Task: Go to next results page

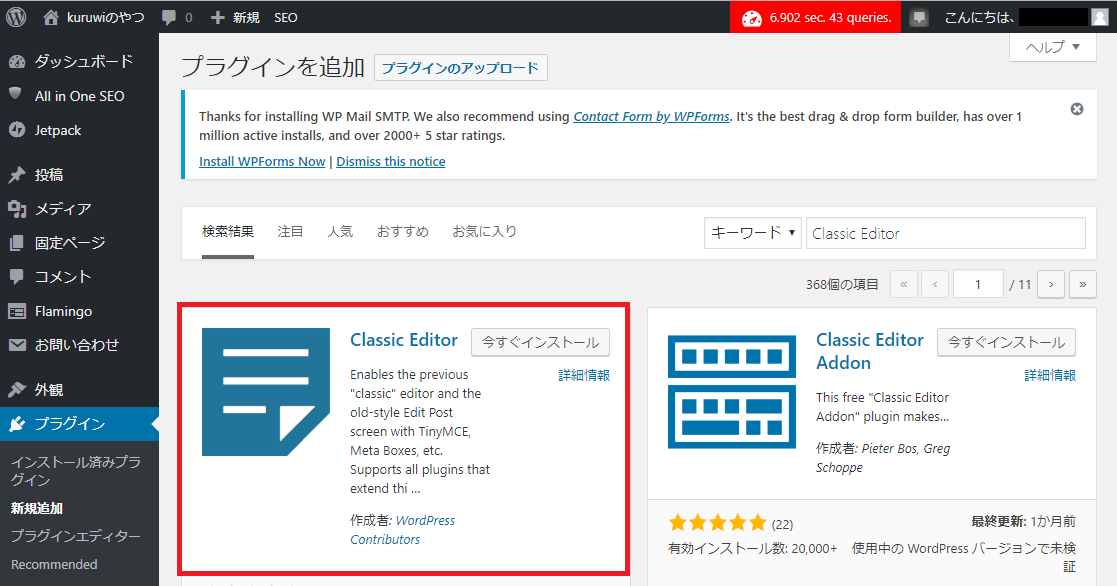Action: coord(1051,284)
